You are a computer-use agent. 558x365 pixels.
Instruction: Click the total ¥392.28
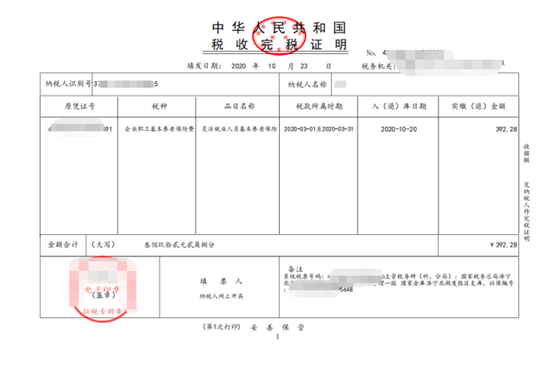503,245
